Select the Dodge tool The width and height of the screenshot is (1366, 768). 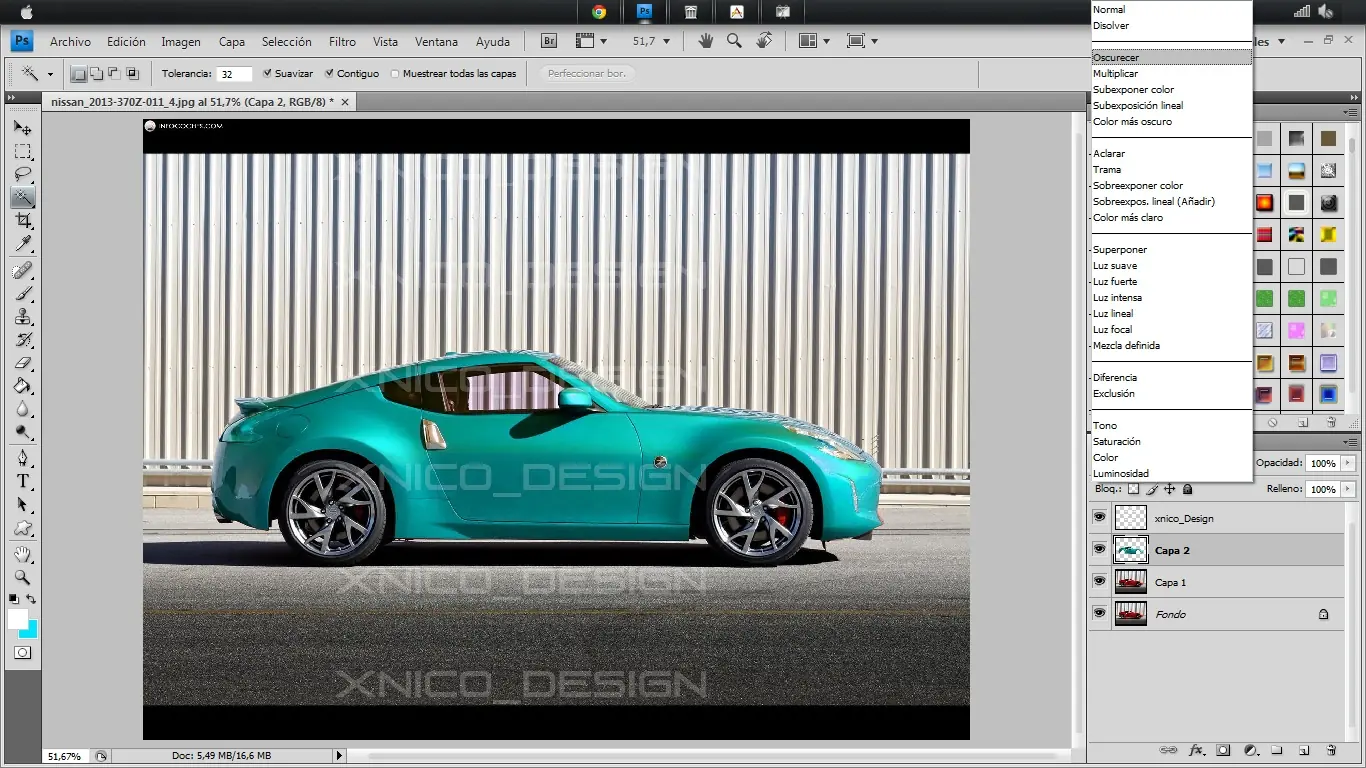pyautogui.click(x=22, y=432)
